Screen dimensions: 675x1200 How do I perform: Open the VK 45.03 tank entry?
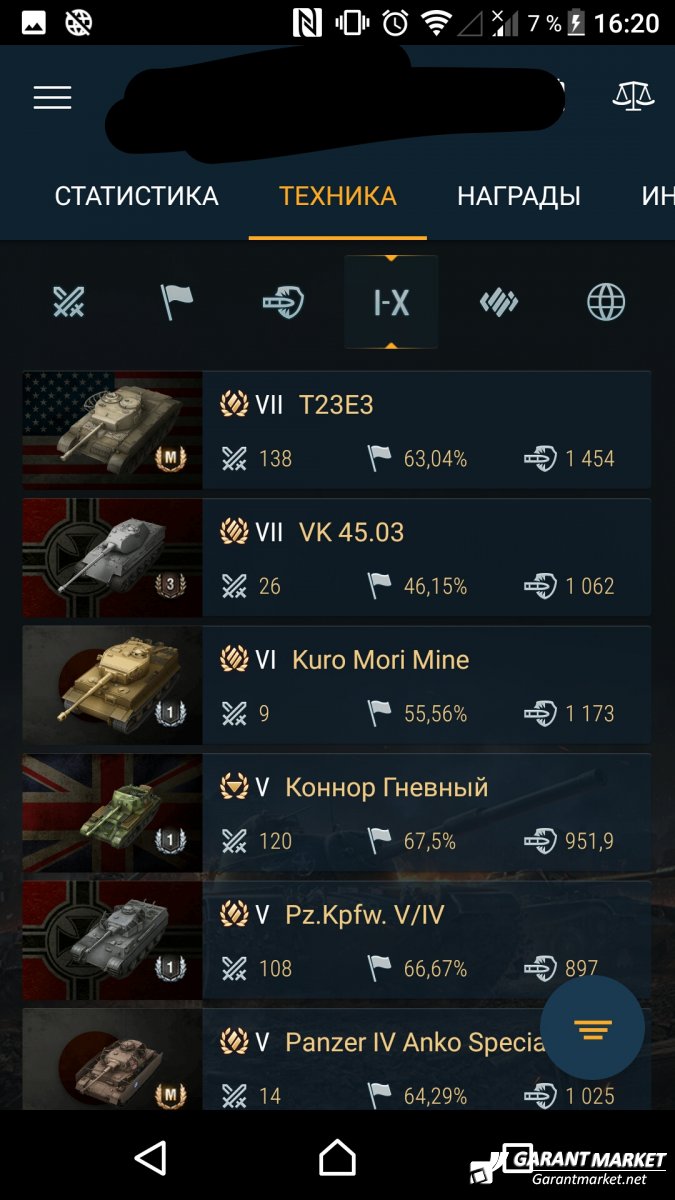(337, 558)
